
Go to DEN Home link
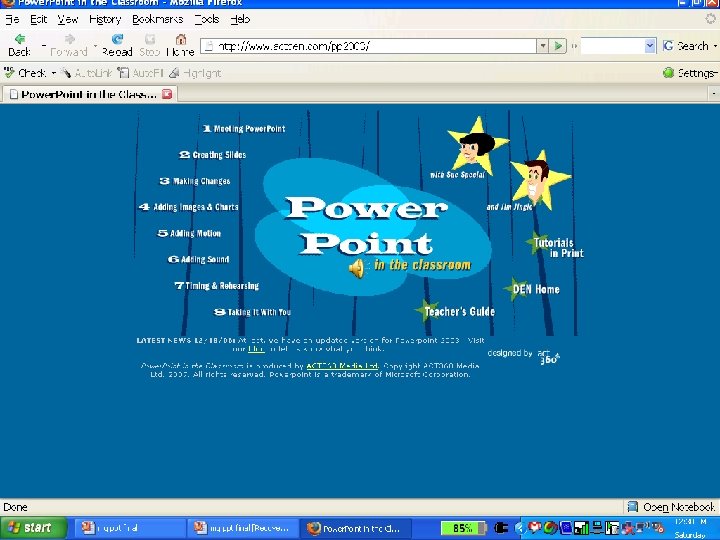point(533,289)
